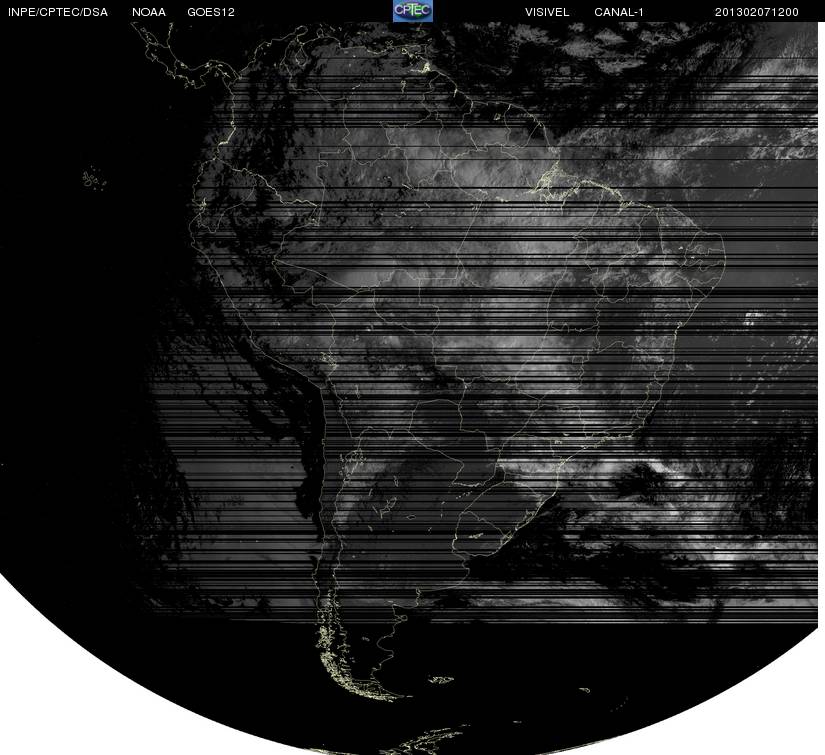Click the NOAA label in the header
This screenshot has height=755, width=825.
pos(149,12)
